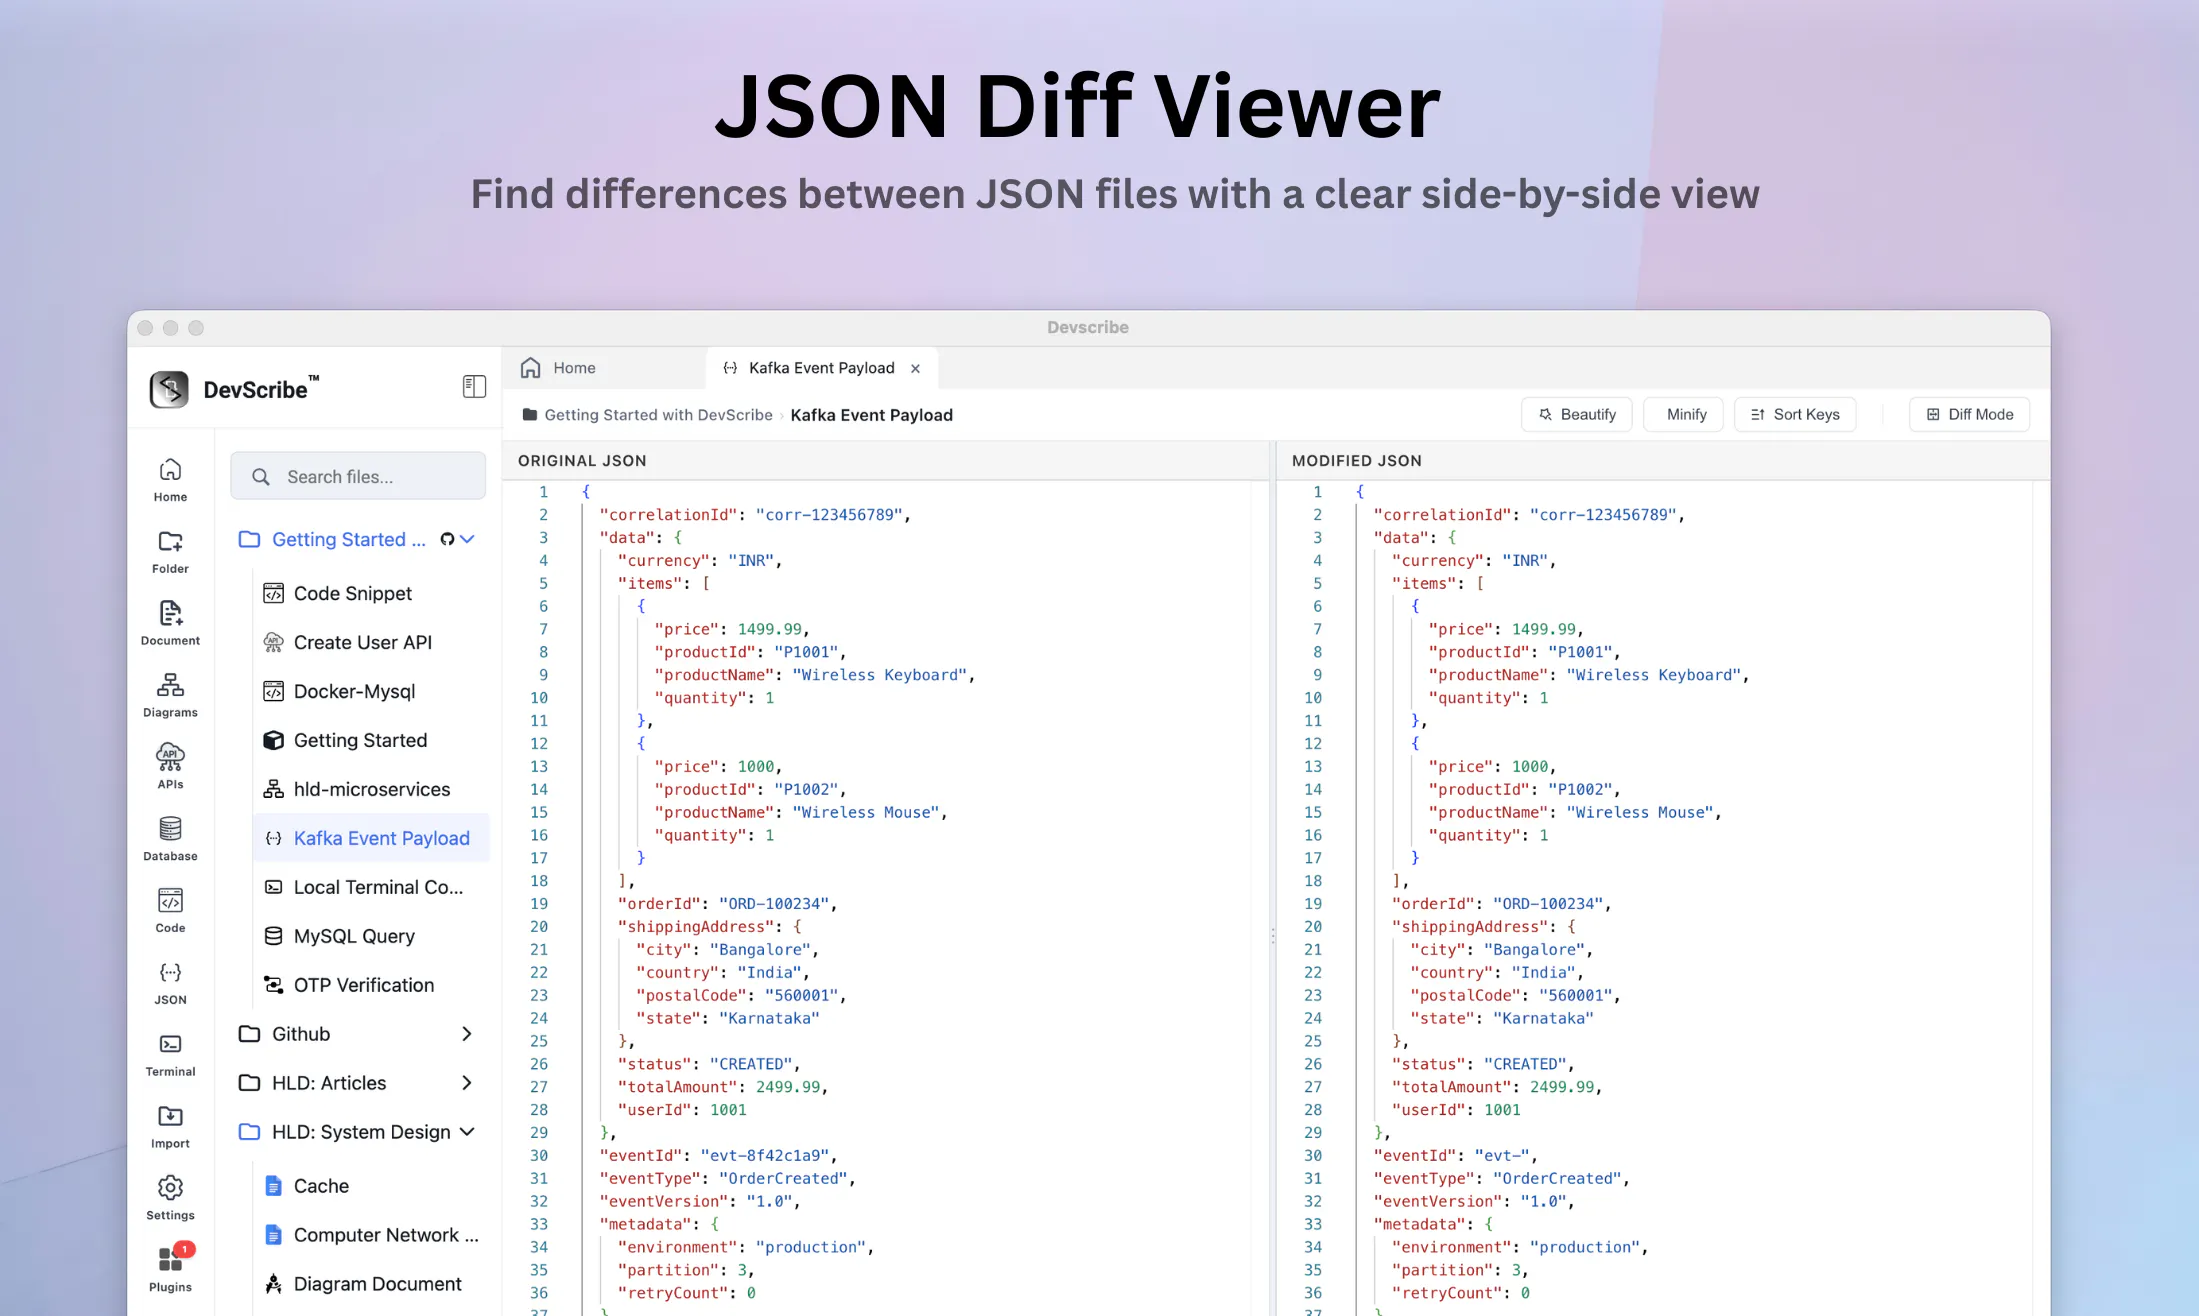This screenshot has width=2199, height=1316.
Task: Create a new Document from sidebar
Action: click(x=170, y=623)
